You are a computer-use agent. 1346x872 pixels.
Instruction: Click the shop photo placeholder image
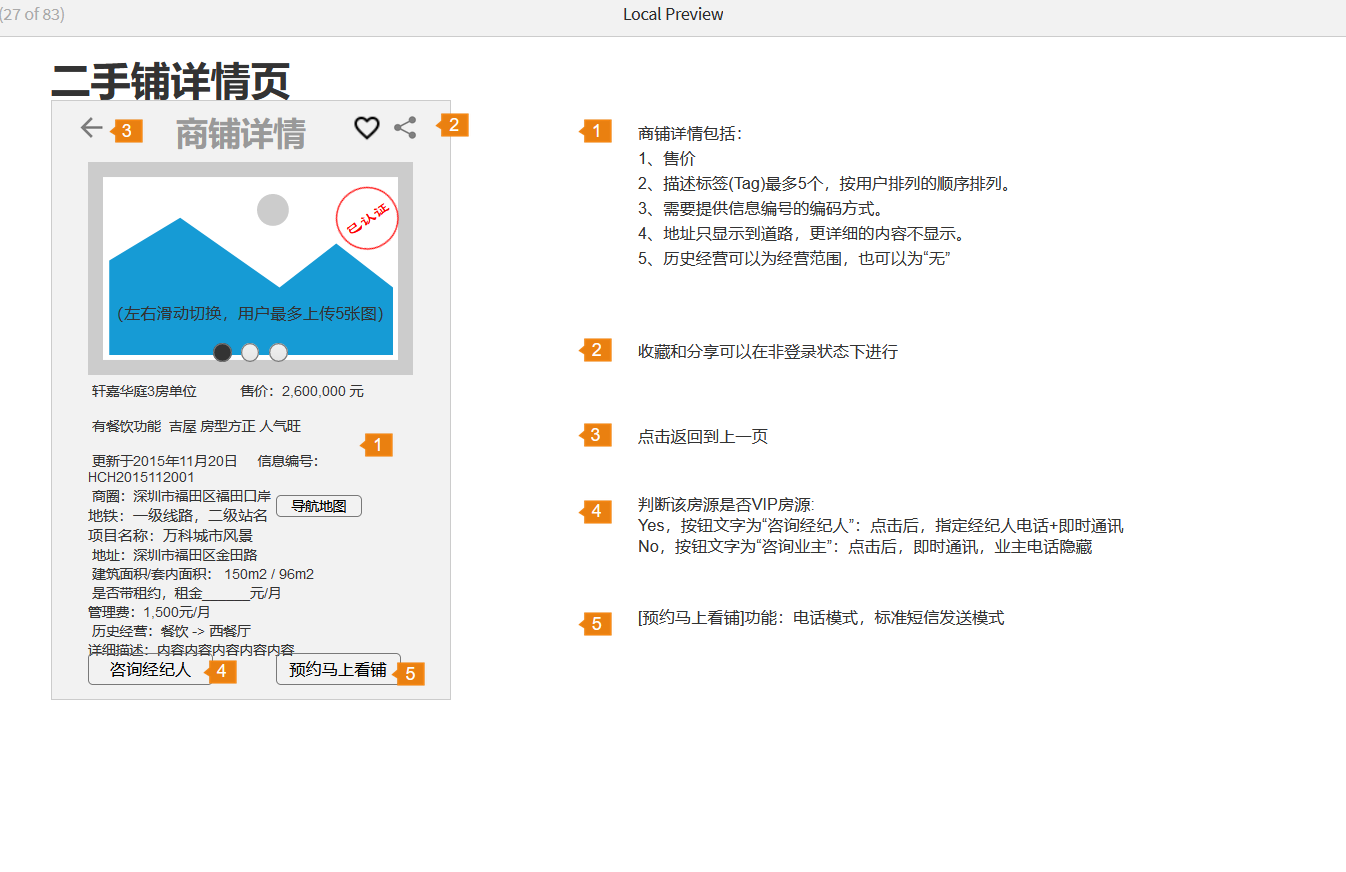250,267
